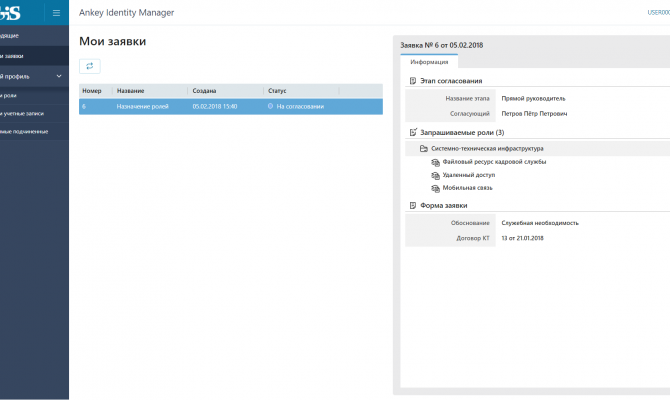The width and height of the screenshot is (670, 400).
Task: Click the status circle icon in request row
Action: tap(270, 106)
